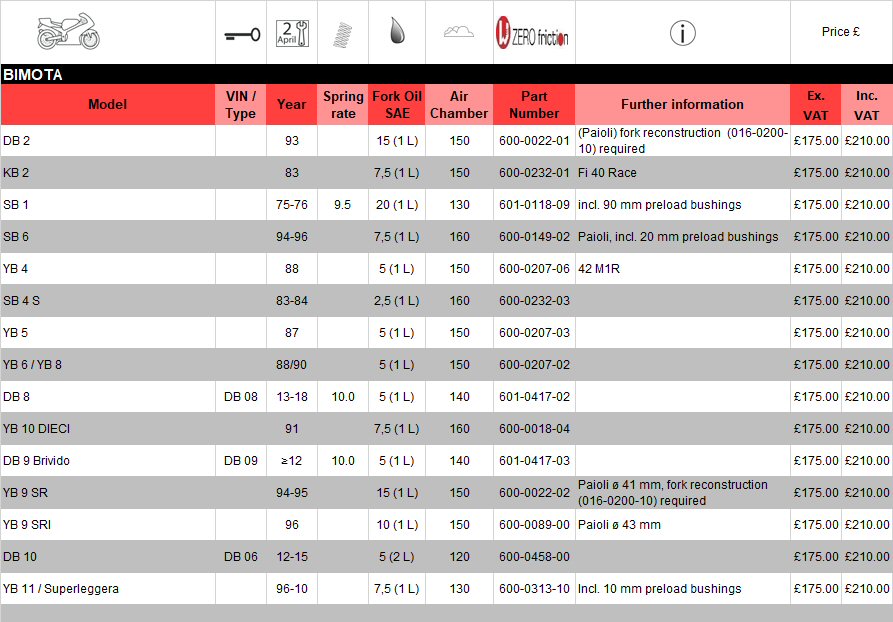Click part number 601-0417-02 for DB 8
Screen dimensions: 893x622
534,397
